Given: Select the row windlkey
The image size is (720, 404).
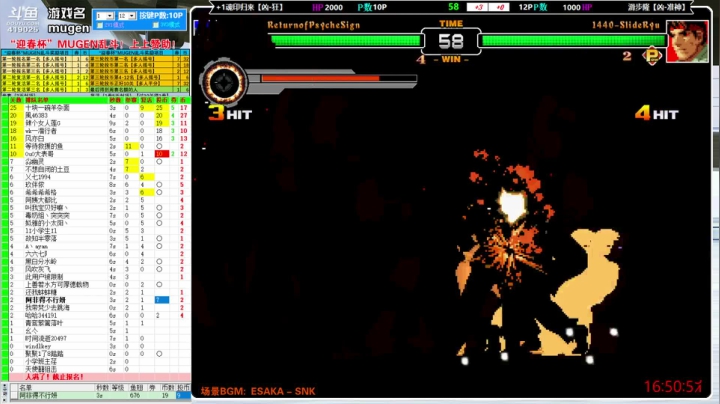Looking at the screenshot, I should [96, 346].
